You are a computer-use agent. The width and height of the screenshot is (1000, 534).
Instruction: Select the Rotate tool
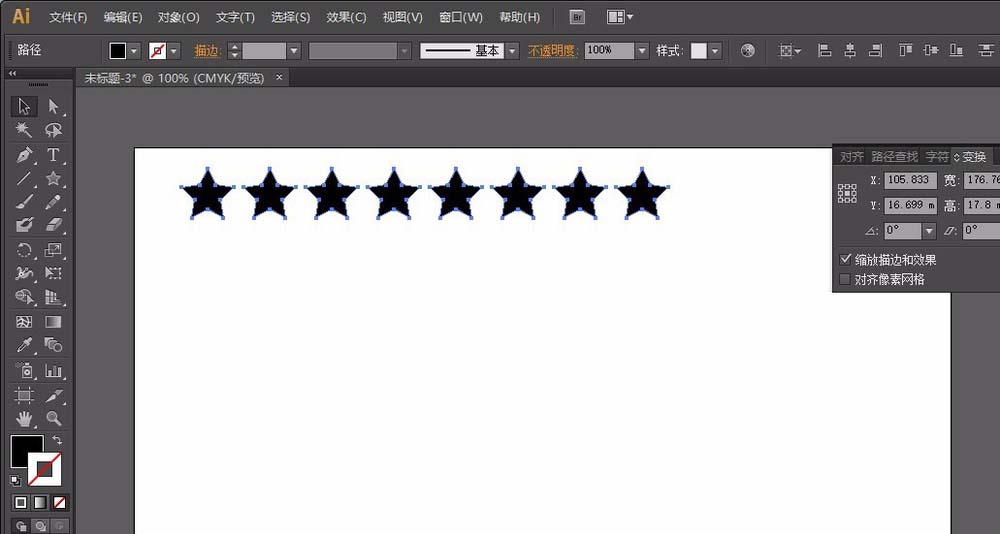24,250
